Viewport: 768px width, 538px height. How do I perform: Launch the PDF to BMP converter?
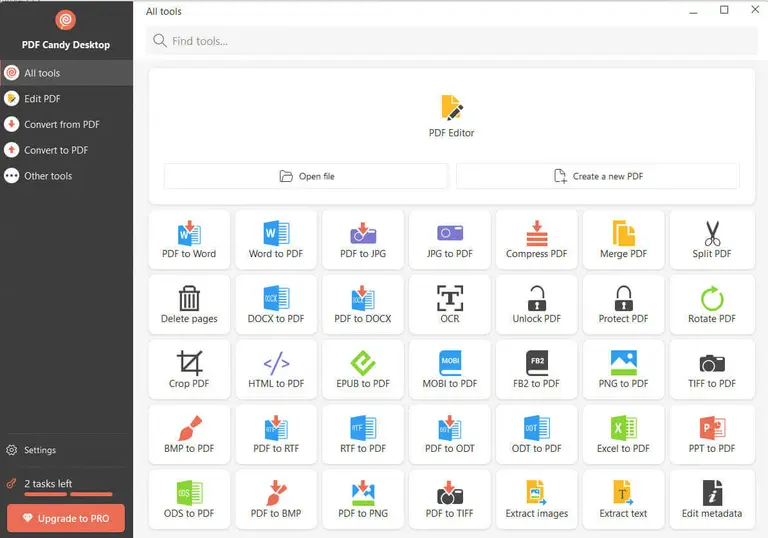(276, 499)
